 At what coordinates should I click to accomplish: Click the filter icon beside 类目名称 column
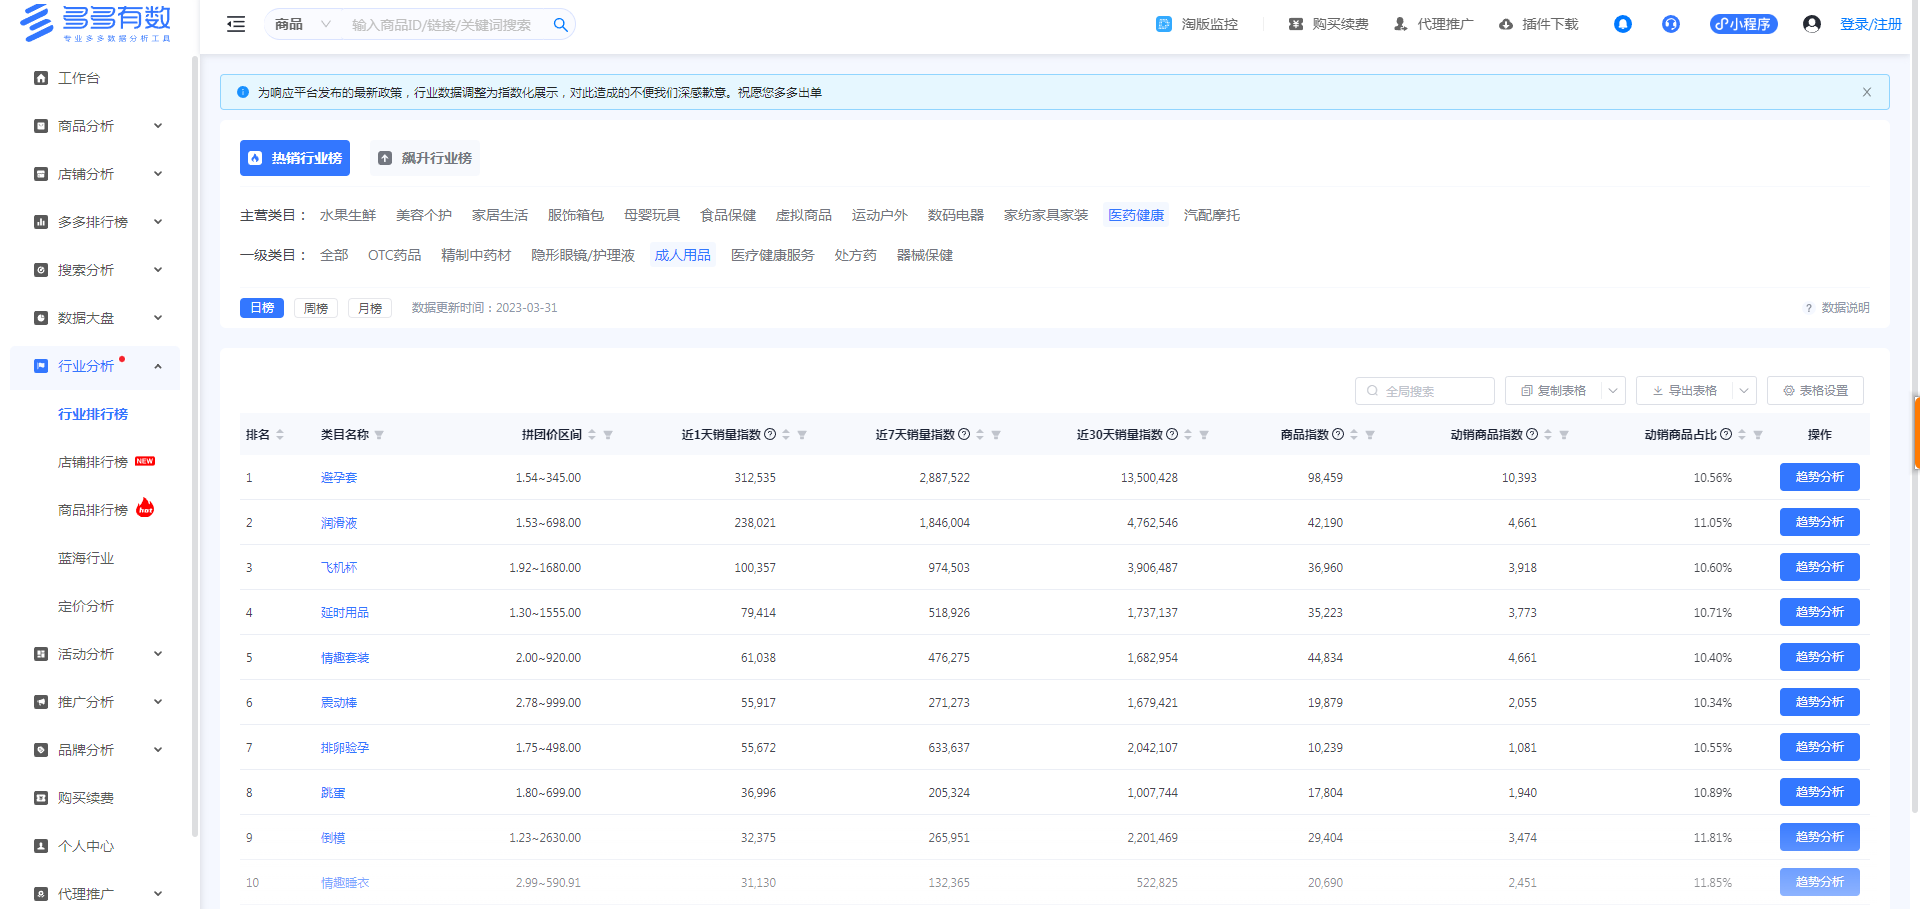pyautogui.click(x=379, y=435)
